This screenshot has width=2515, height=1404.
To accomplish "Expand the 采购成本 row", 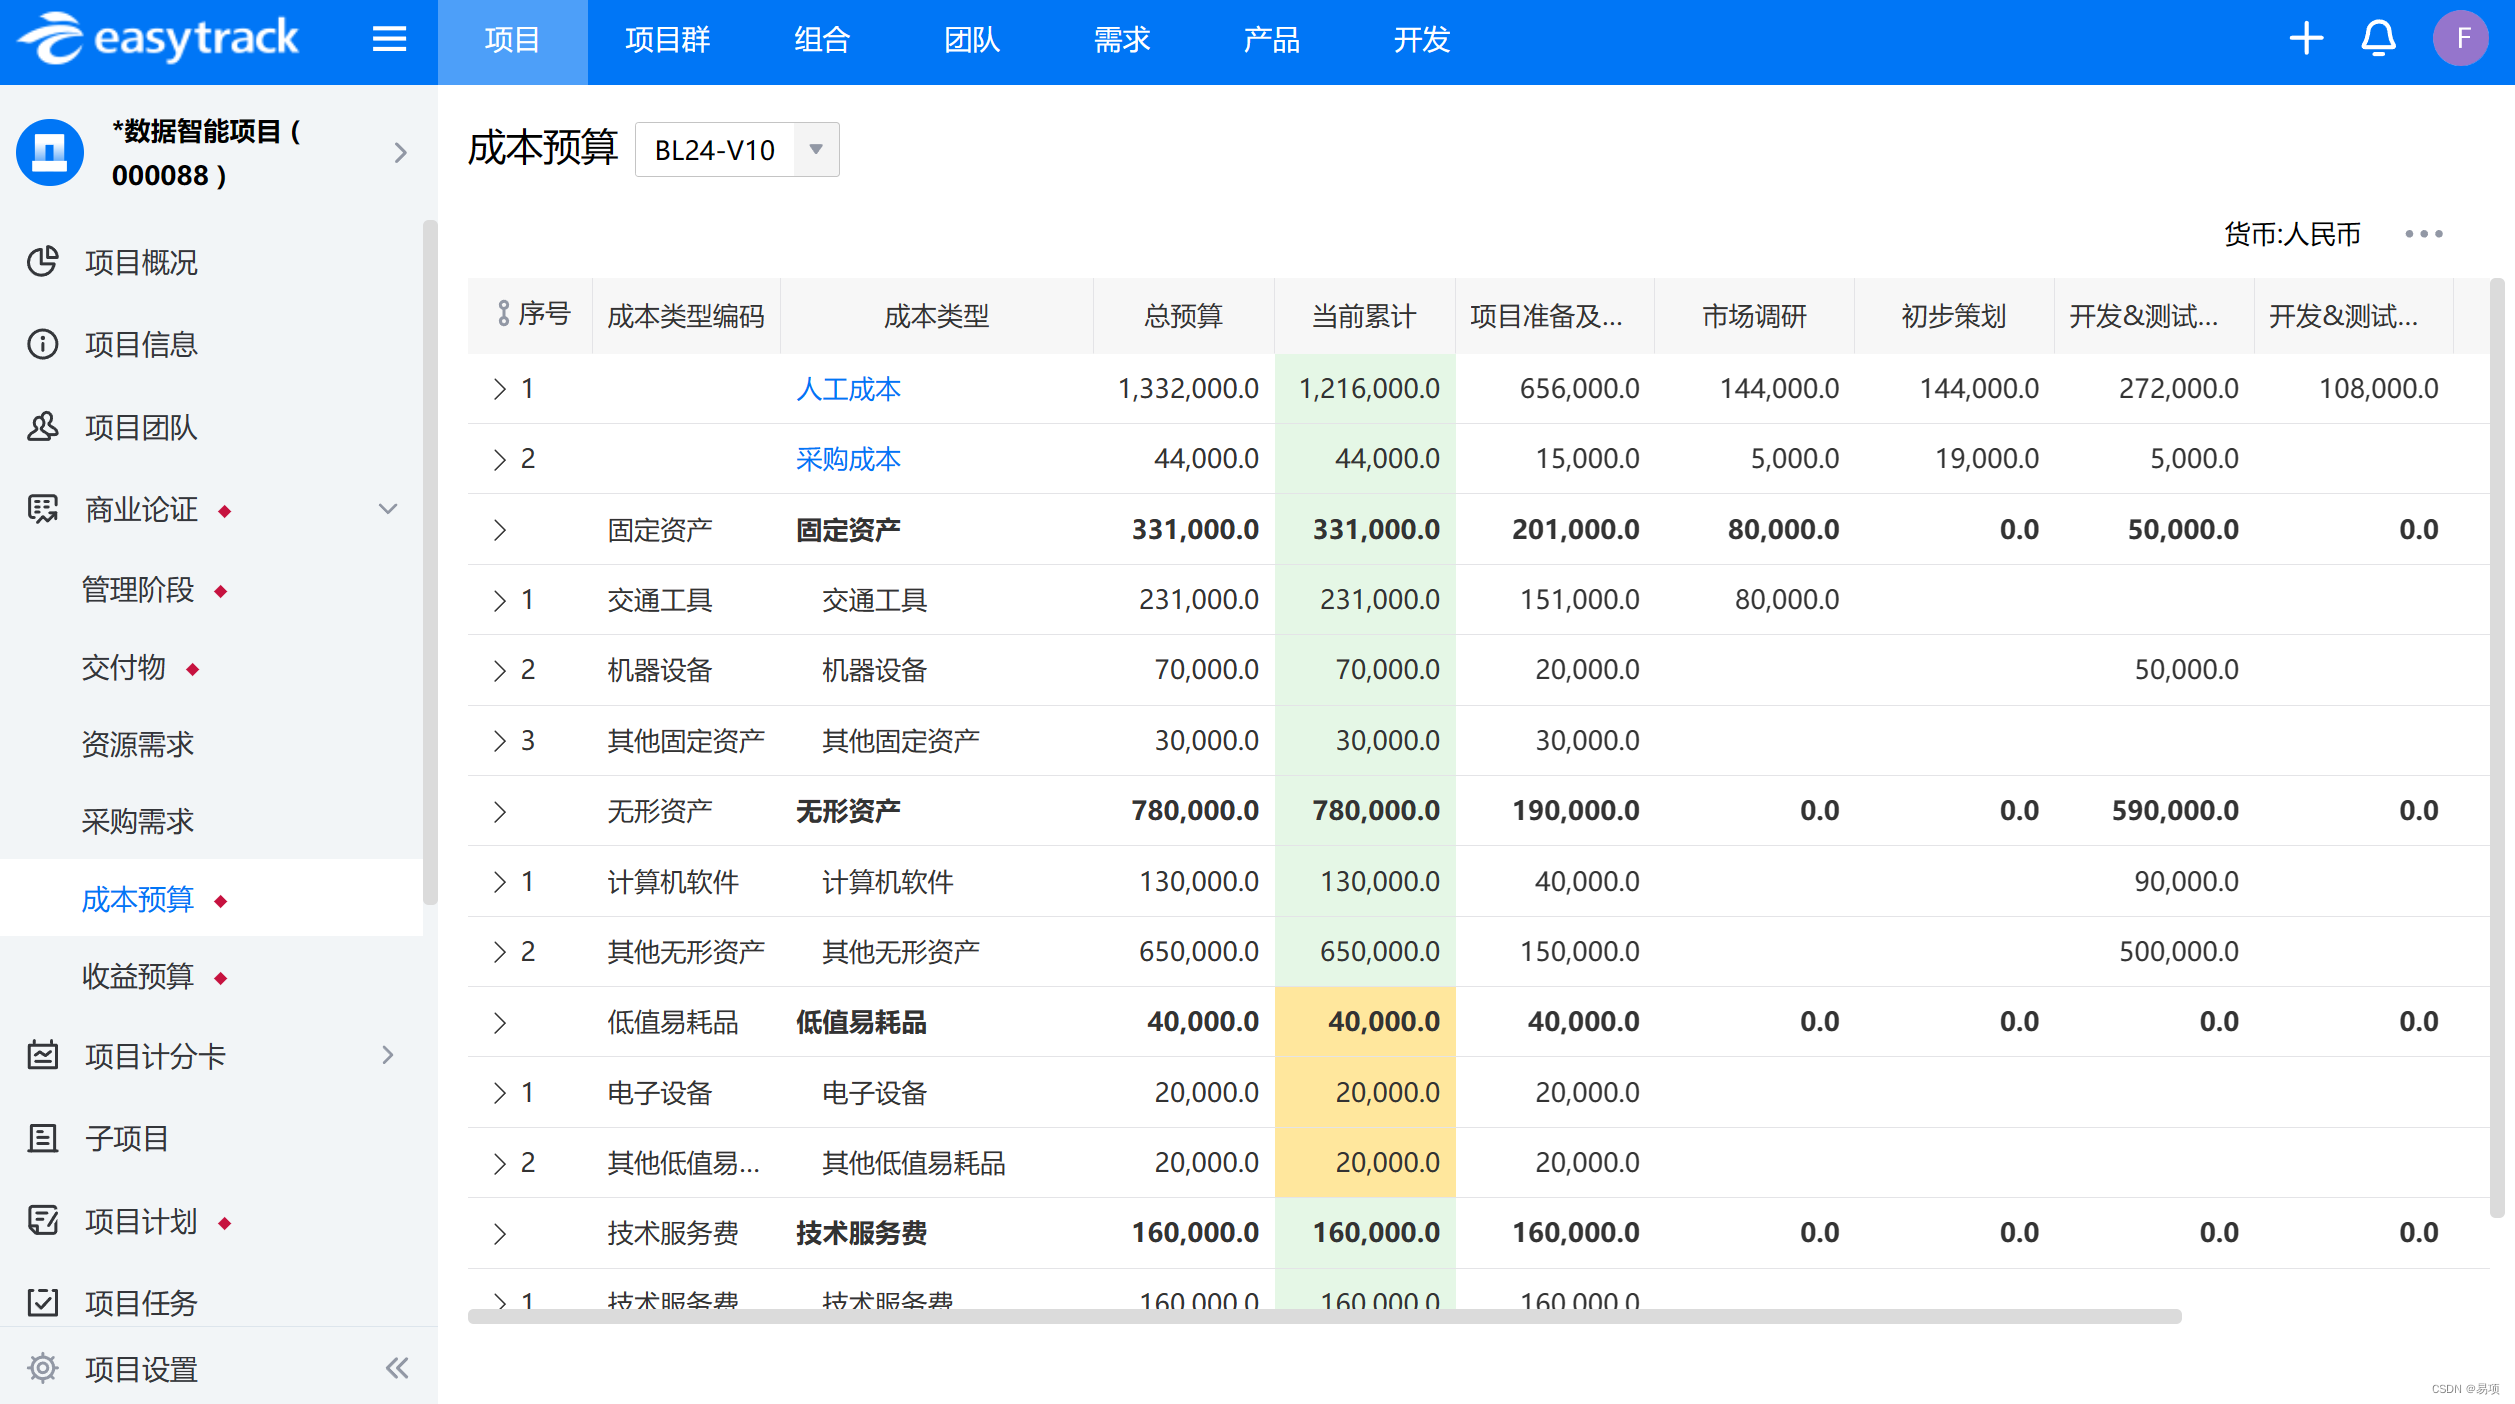I will (x=500, y=459).
